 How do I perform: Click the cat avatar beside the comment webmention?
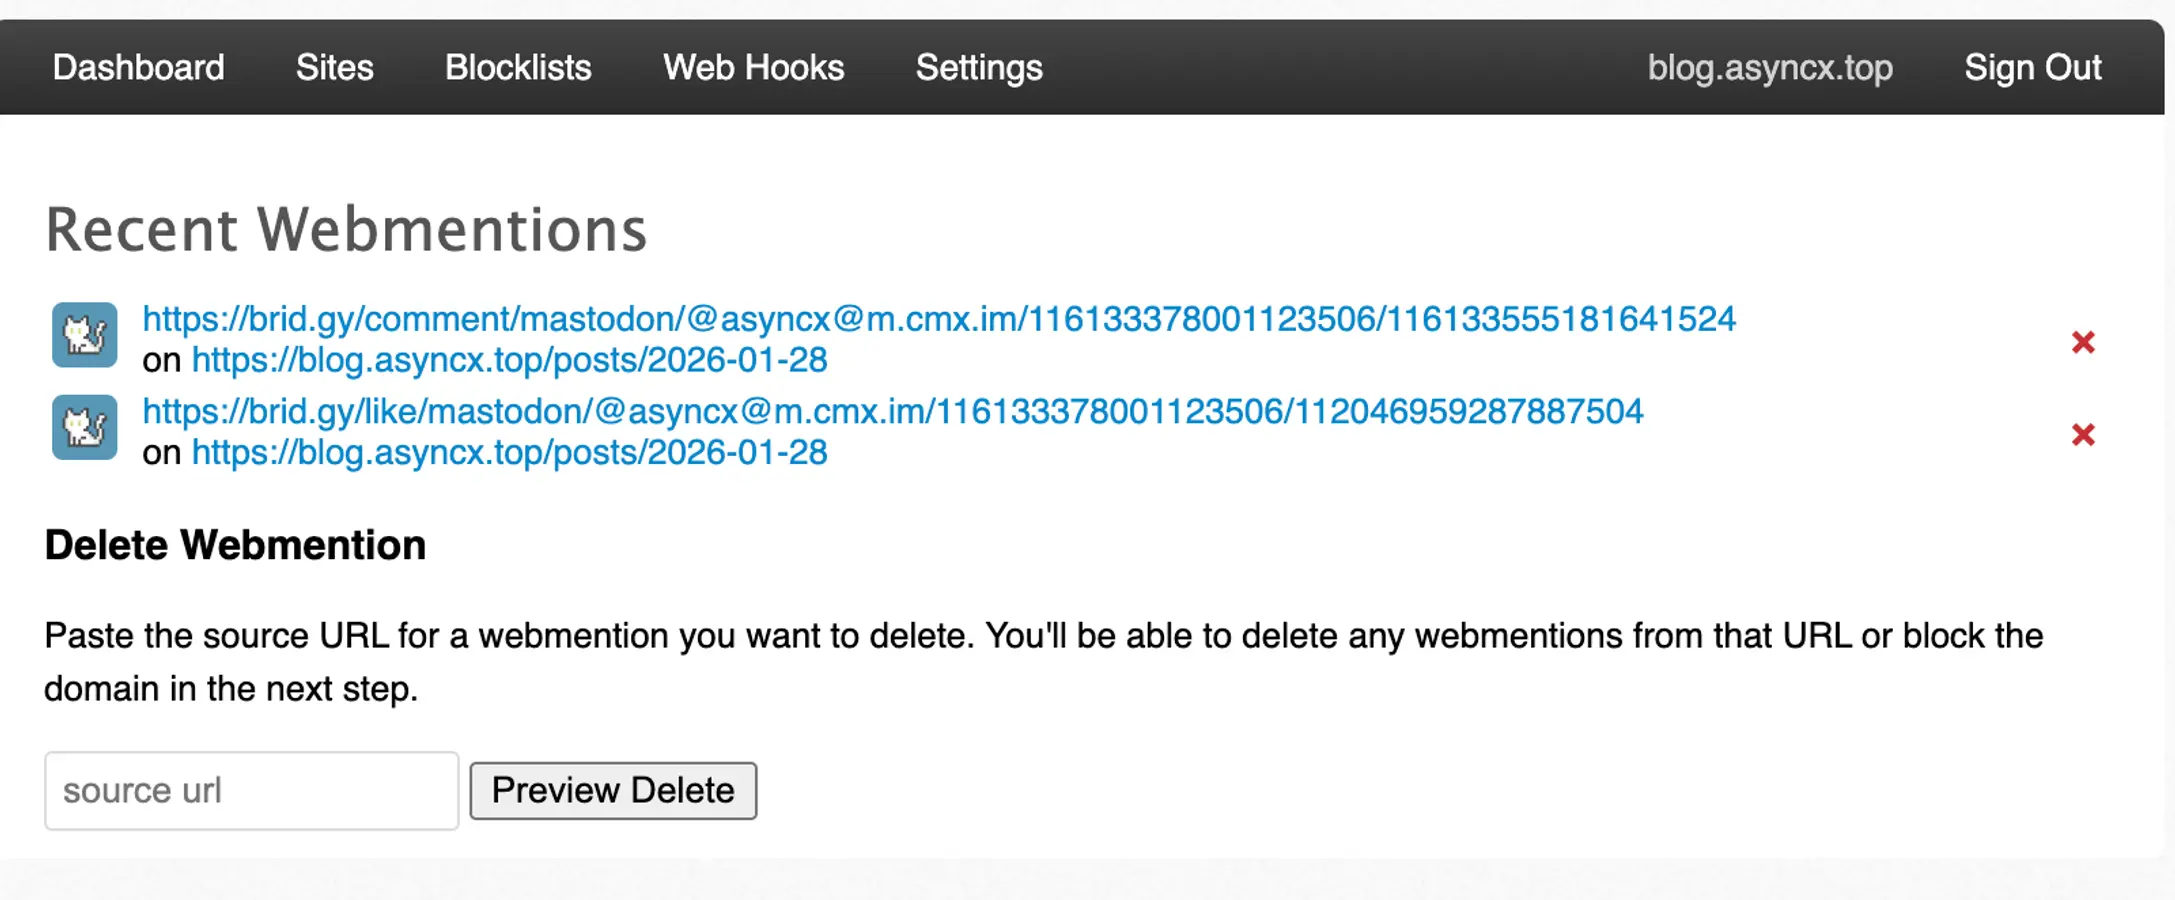click(x=85, y=335)
